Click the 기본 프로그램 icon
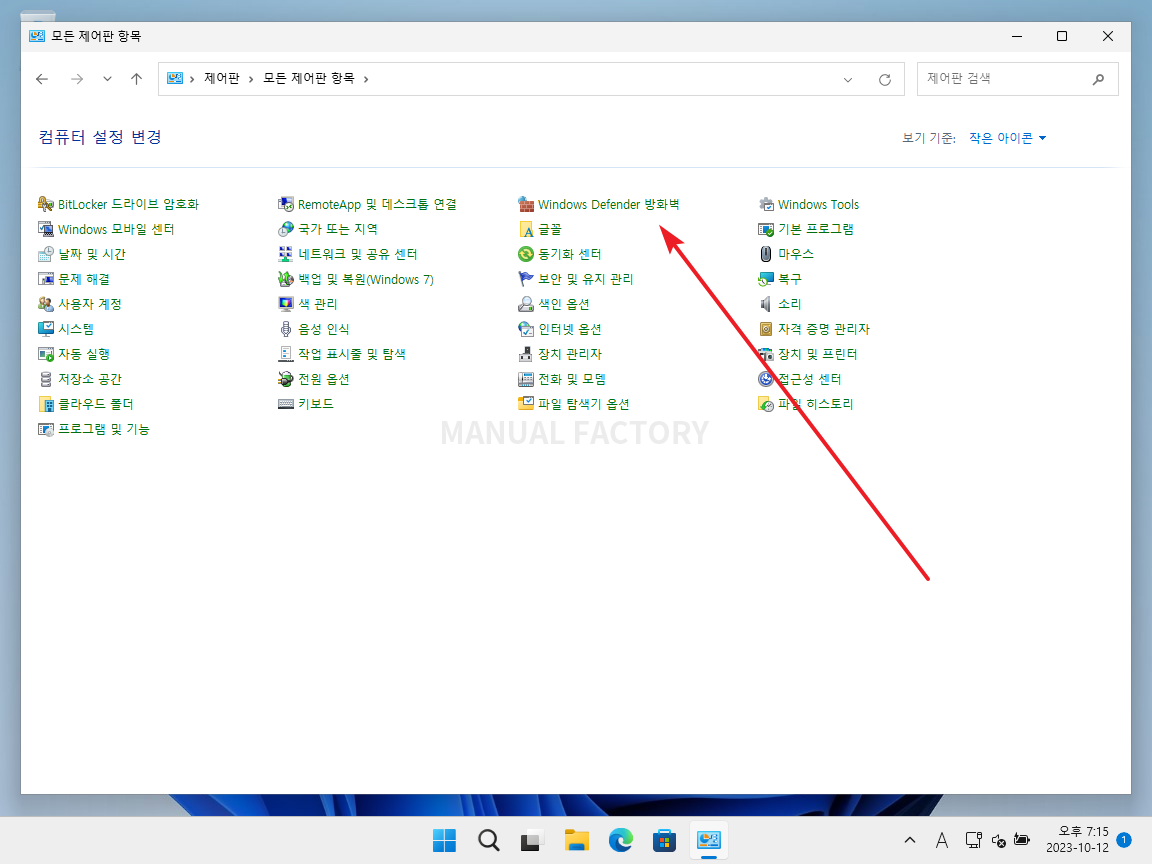This screenshot has height=864, width=1152. (x=766, y=229)
